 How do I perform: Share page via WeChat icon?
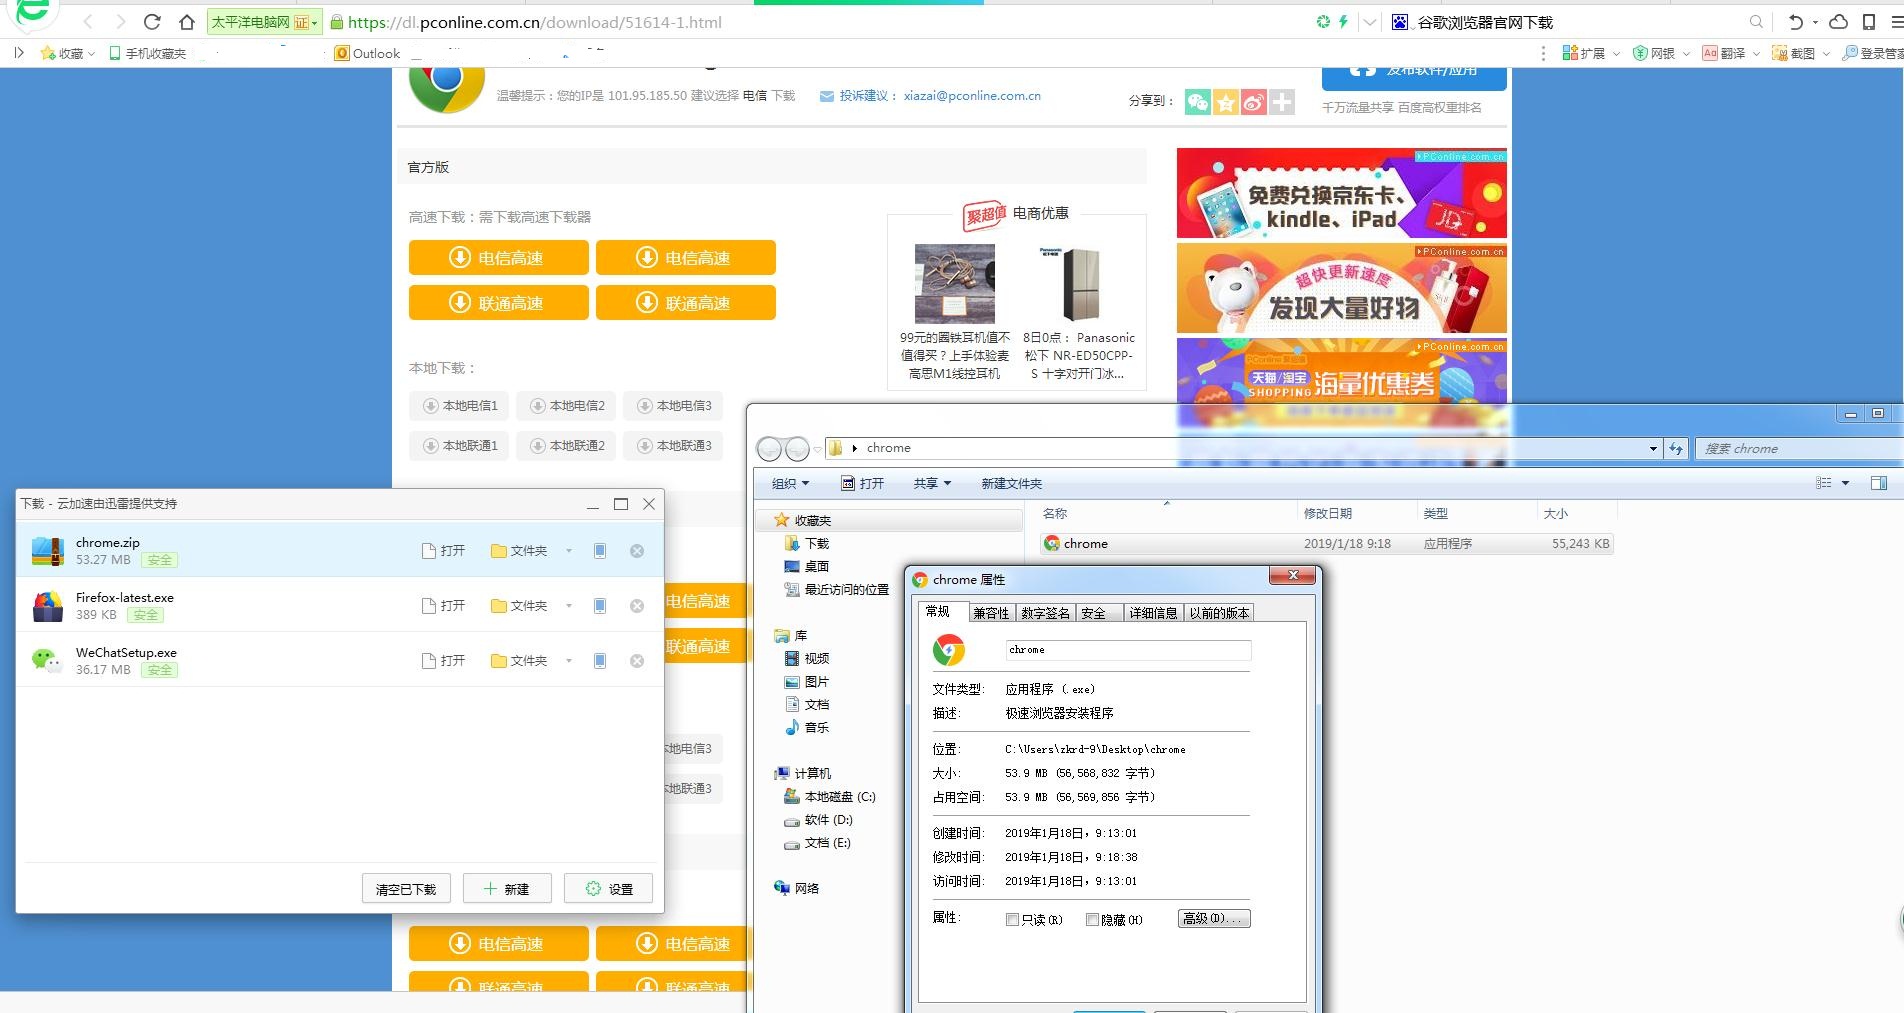[1197, 101]
